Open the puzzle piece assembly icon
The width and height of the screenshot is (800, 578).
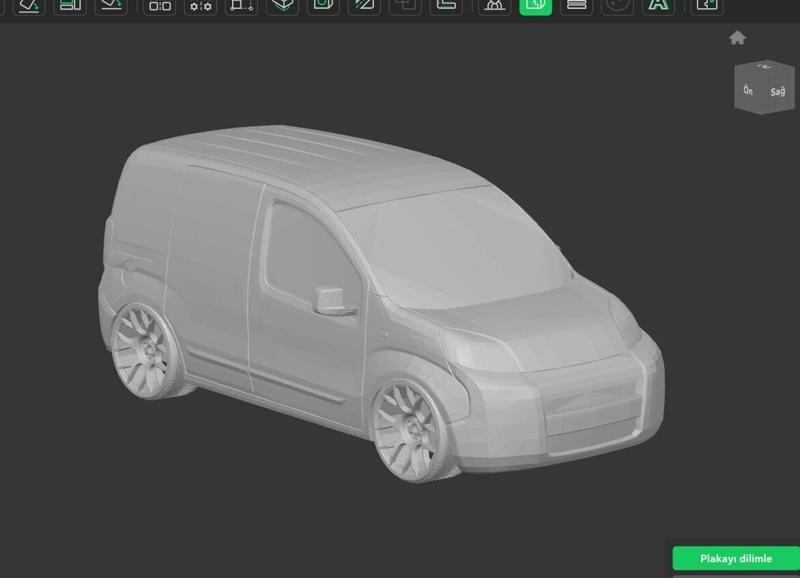[707, 6]
